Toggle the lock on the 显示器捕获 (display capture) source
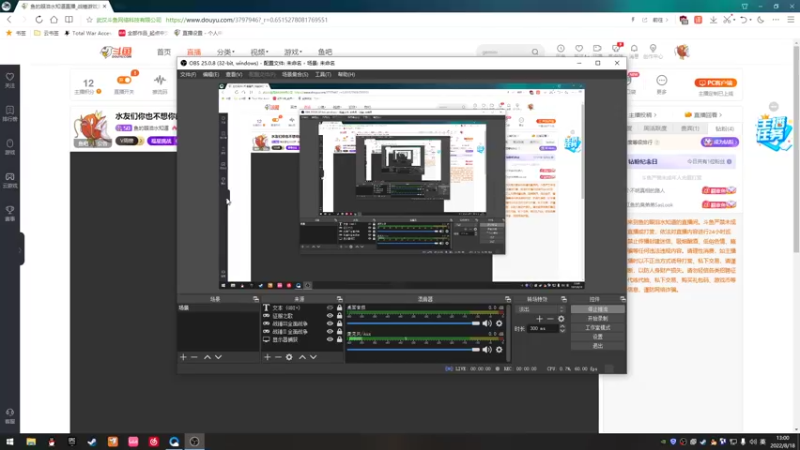The image size is (800, 450). pos(339,339)
